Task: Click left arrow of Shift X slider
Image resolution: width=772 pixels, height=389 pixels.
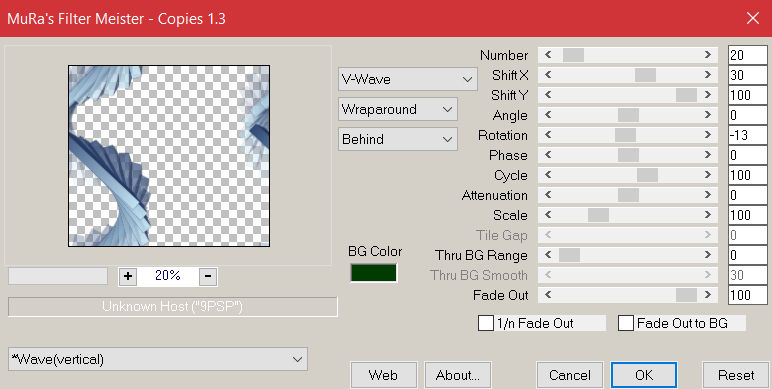Action: (x=548, y=75)
